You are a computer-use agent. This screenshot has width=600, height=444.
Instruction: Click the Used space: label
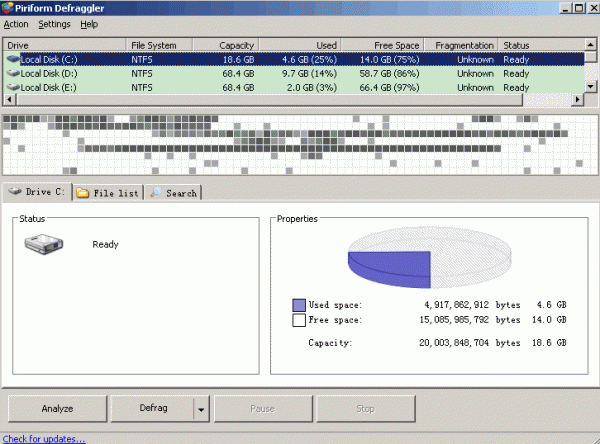[x=335, y=305]
